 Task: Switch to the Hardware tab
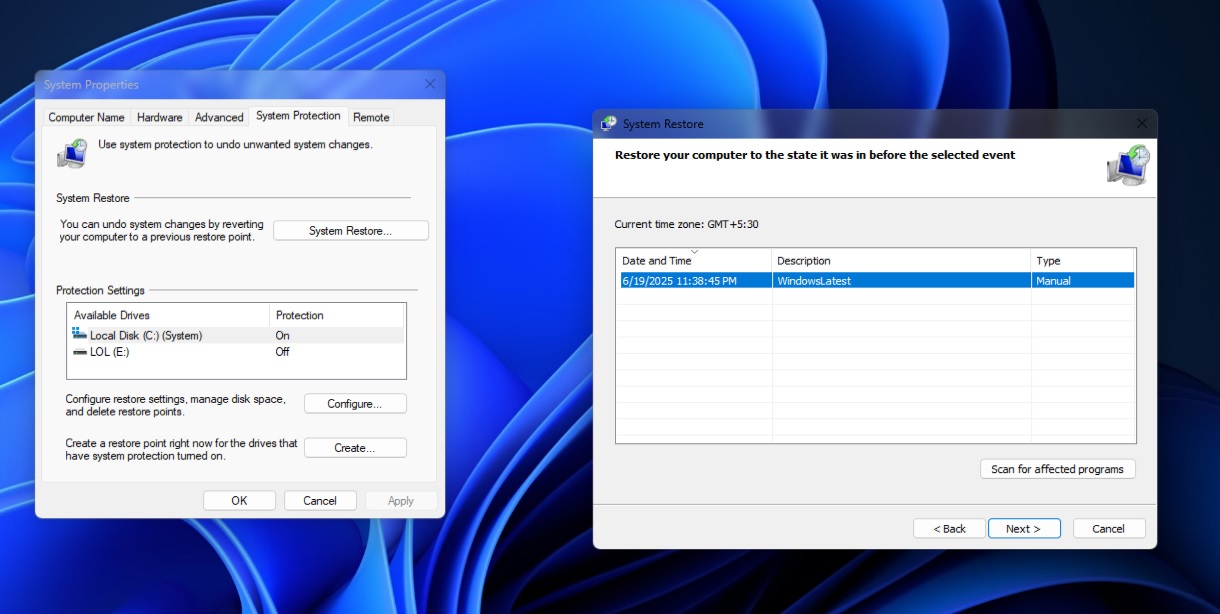tap(159, 117)
